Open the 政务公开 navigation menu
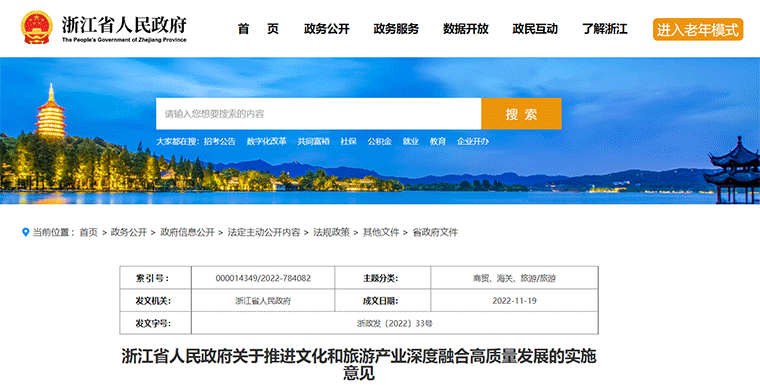The height and width of the screenshot is (385, 760). click(x=327, y=29)
